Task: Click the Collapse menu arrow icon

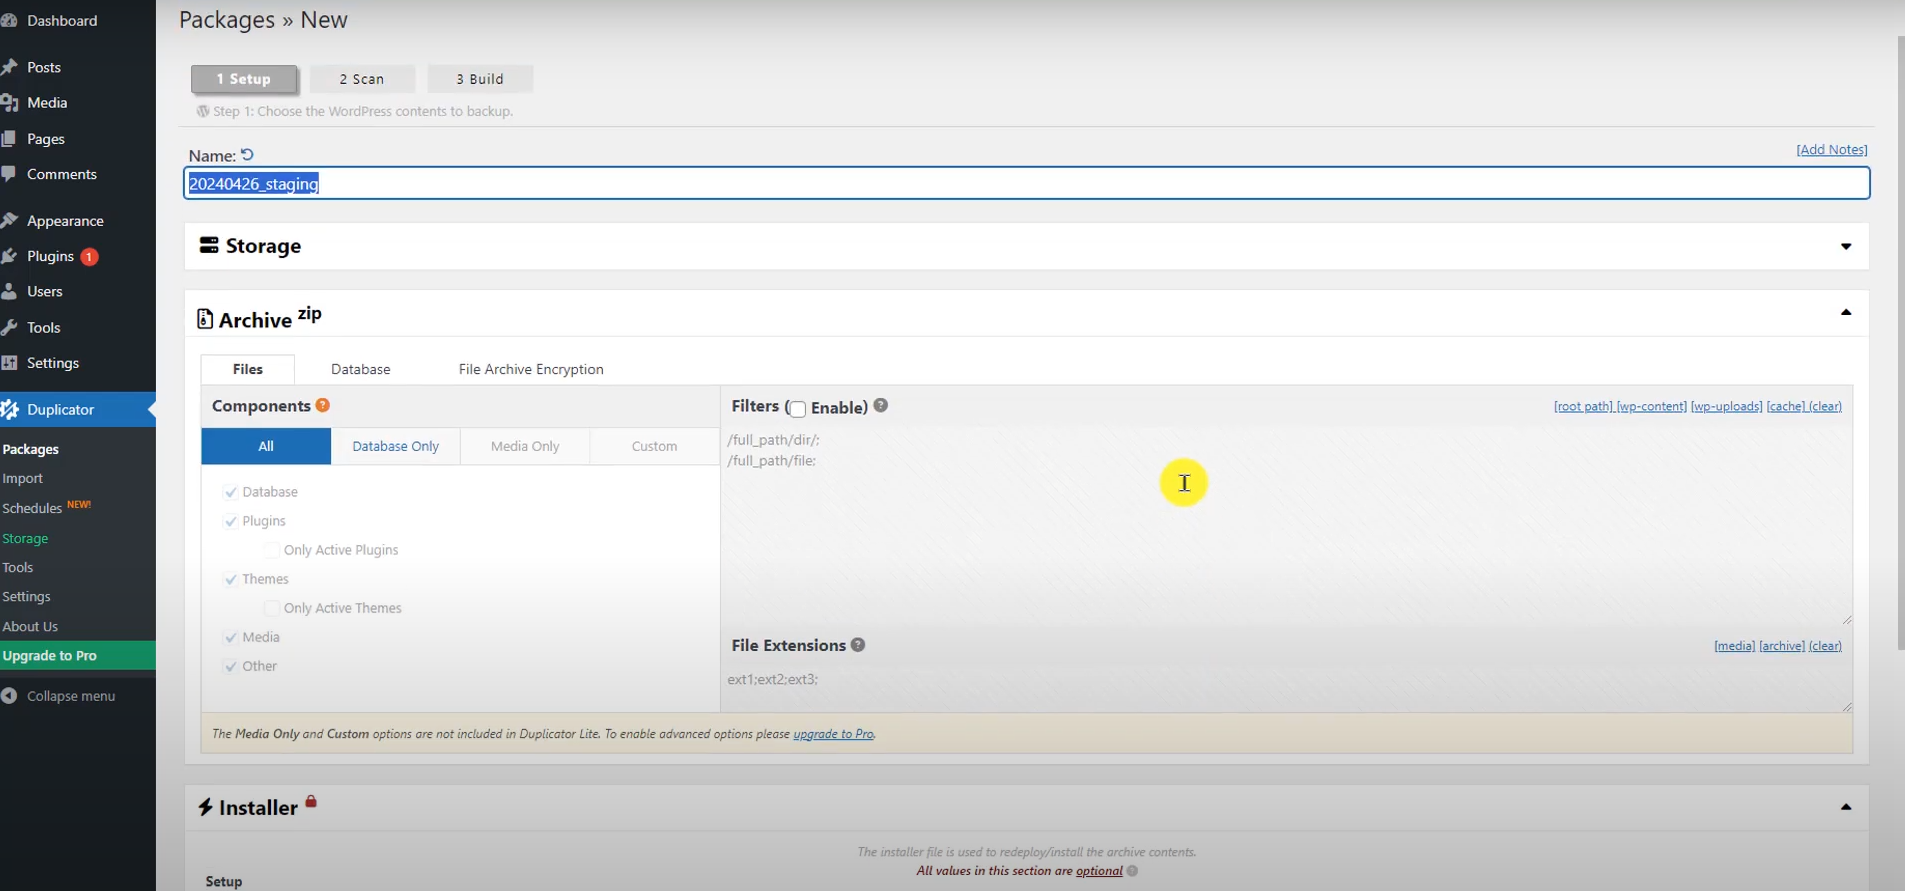Action: [10, 696]
